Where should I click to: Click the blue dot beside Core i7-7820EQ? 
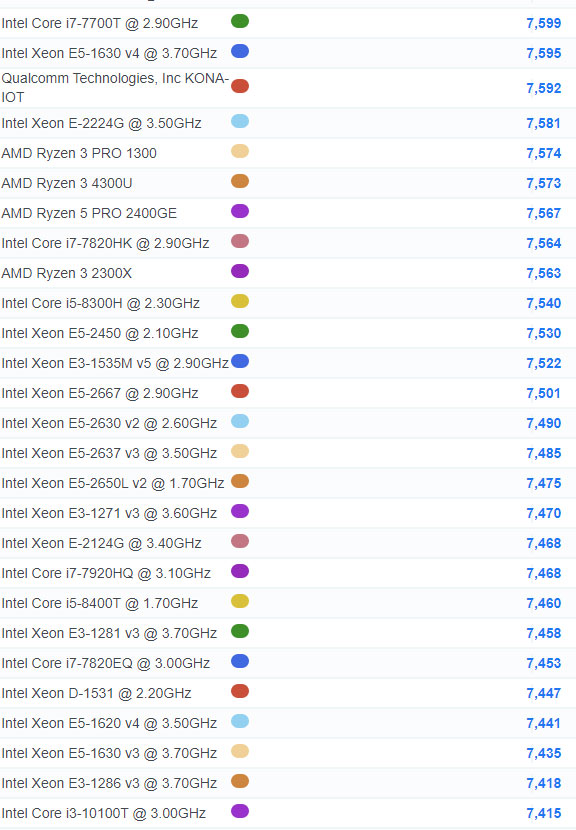pos(240,661)
